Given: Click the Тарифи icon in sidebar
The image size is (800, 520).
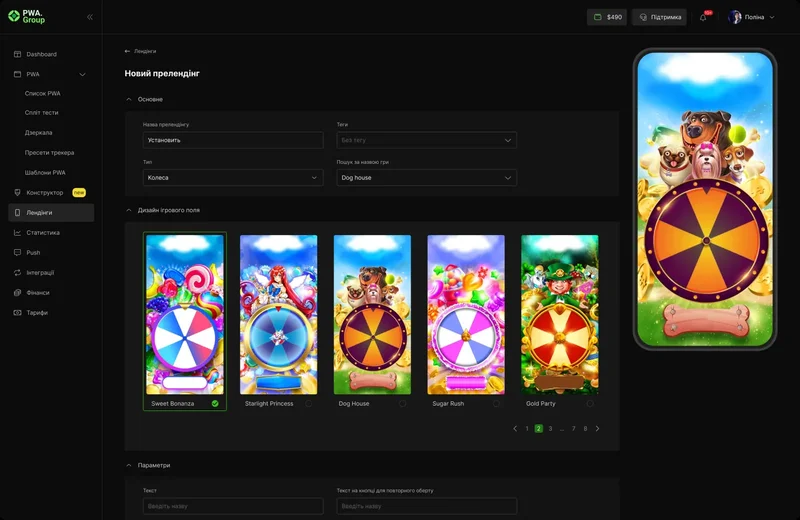Looking at the screenshot, I should point(17,312).
